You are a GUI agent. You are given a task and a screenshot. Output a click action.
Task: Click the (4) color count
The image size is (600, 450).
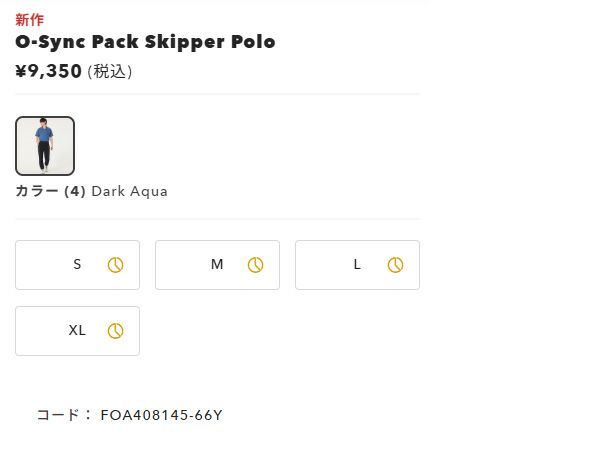pos(75,191)
